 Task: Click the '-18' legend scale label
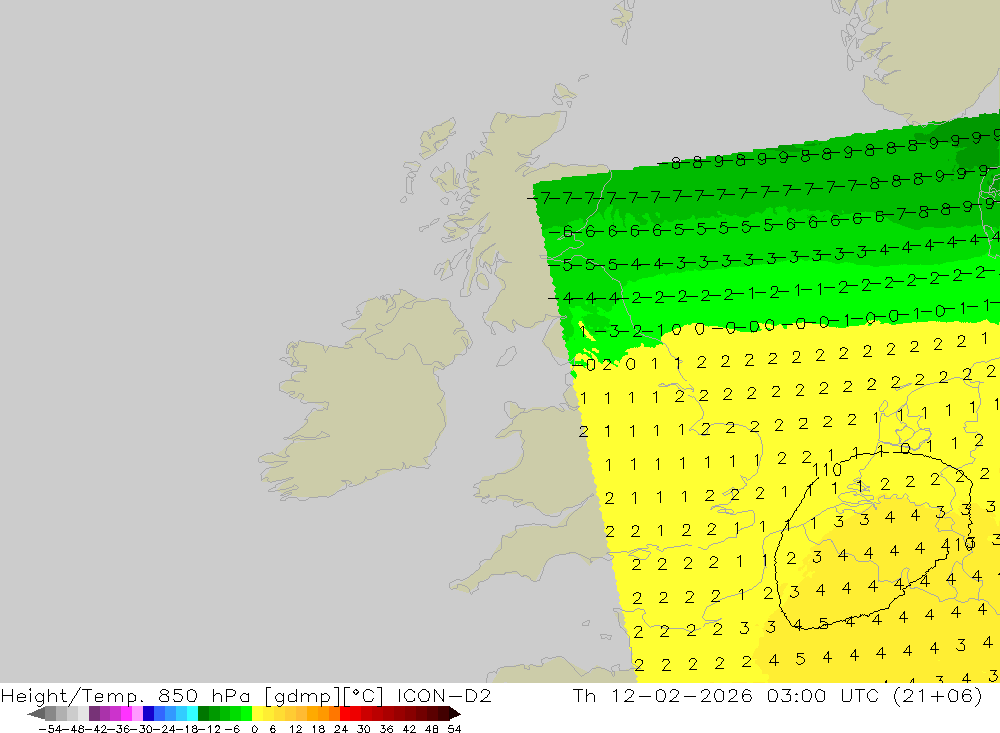coord(188,729)
